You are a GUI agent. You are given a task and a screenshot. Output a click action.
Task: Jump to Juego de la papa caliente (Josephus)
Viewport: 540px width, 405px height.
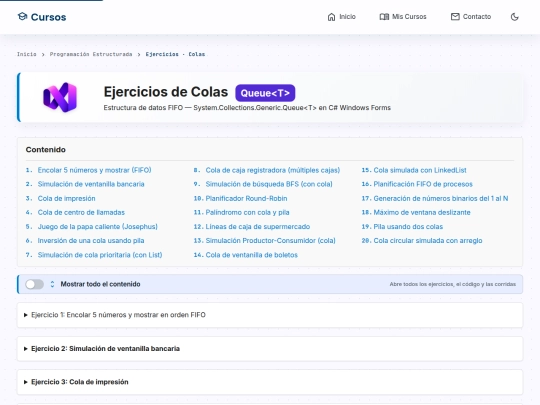97,227
